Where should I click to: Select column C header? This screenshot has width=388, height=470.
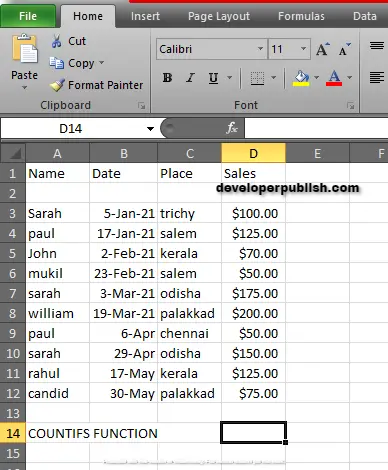coord(190,154)
